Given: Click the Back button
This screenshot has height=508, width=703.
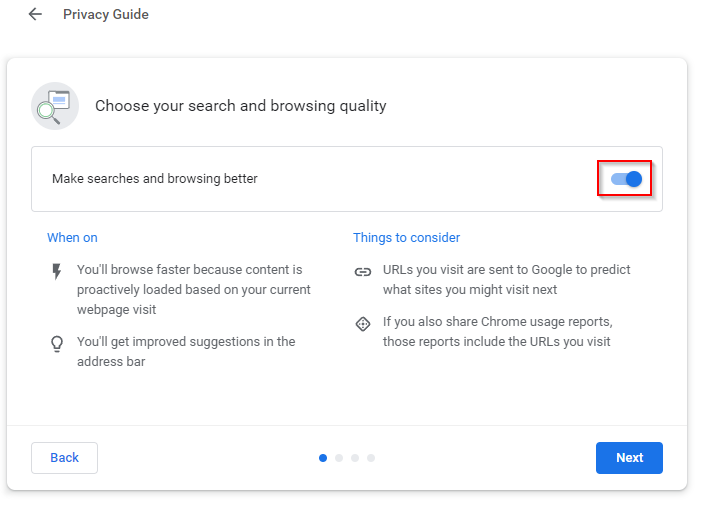Looking at the screenshot, I should pyautogui.click(x=65, y=458).
